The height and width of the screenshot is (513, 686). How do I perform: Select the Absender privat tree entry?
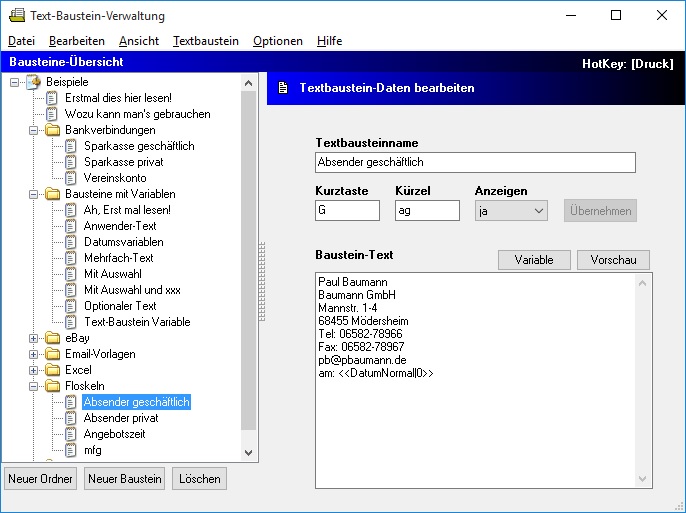(x=120, y=418)
